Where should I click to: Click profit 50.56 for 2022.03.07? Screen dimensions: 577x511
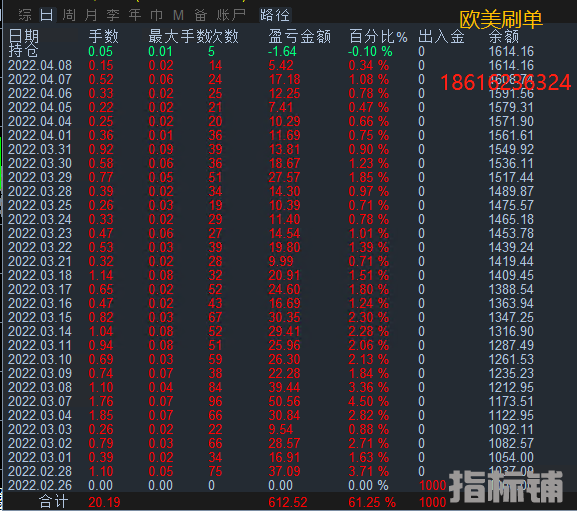(284, 401)
